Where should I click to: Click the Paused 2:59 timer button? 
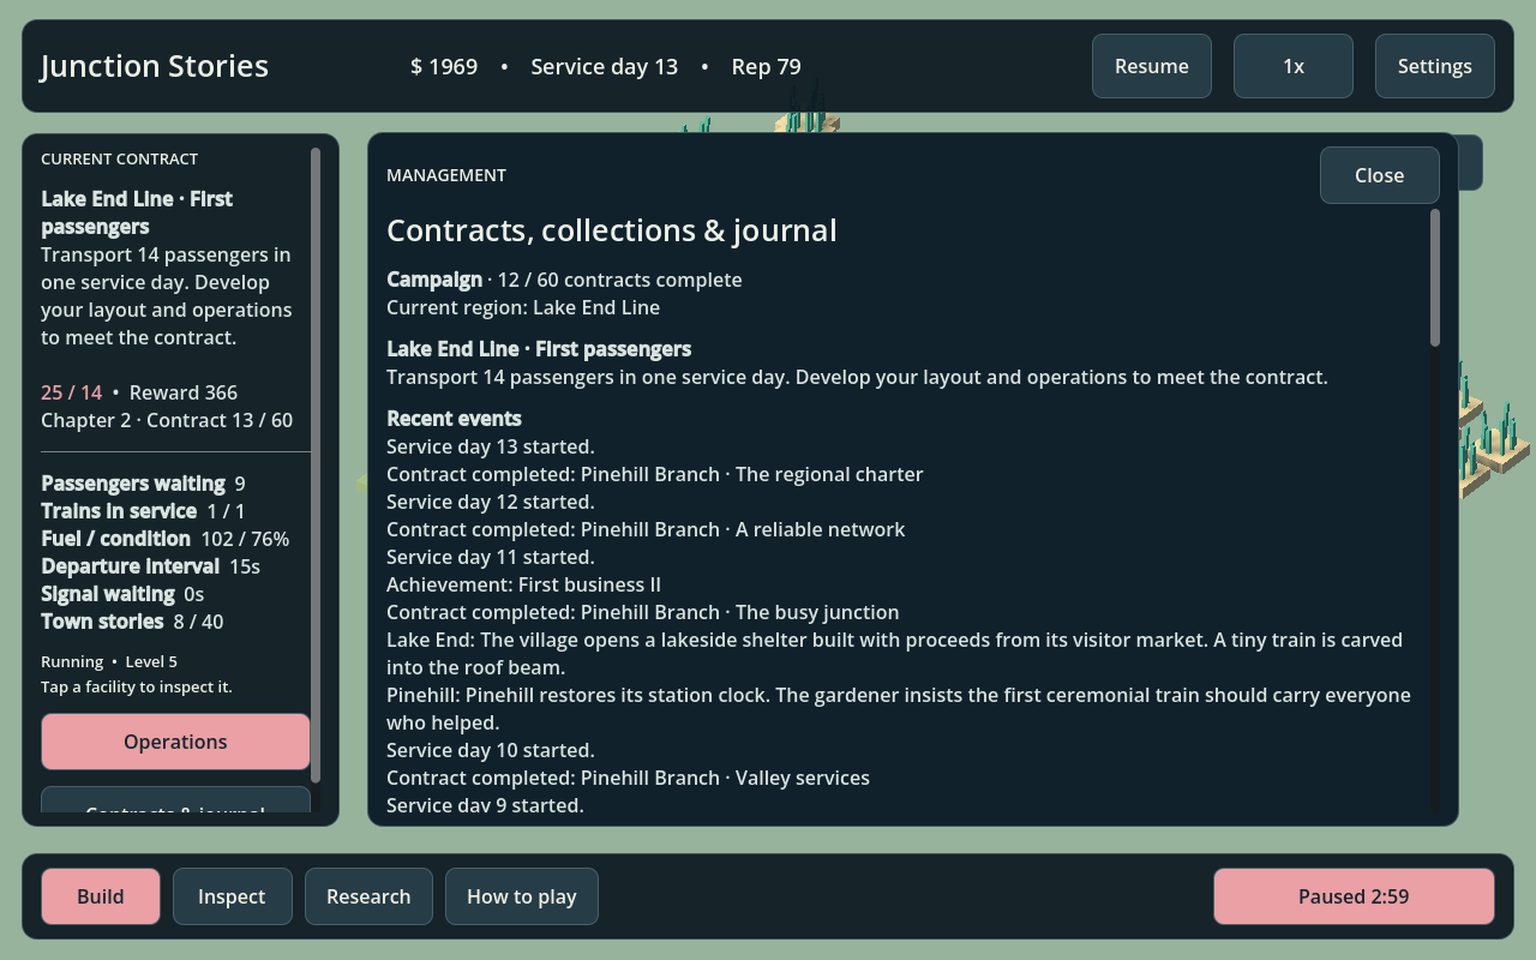coord(1353,896)
